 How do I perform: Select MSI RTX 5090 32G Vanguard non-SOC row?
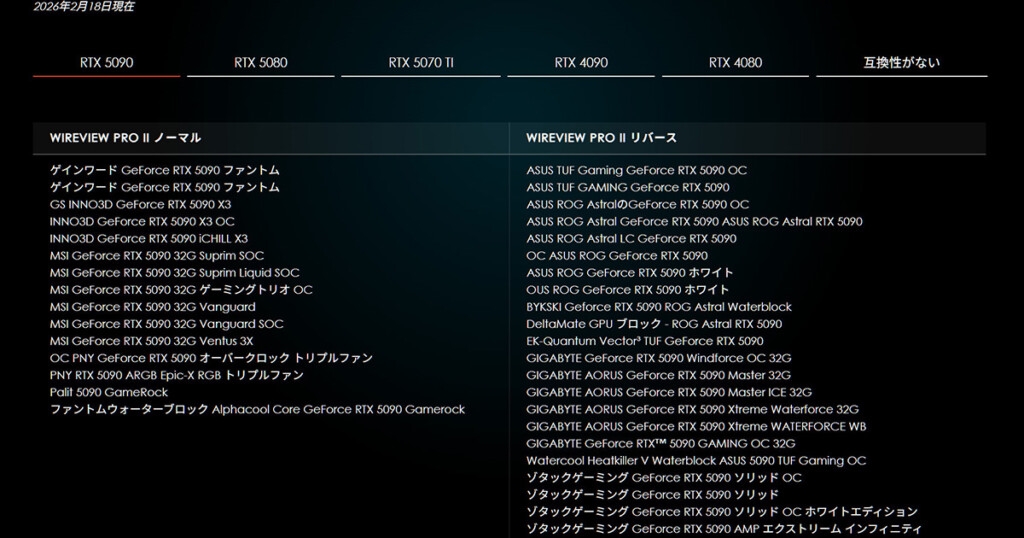tap(153, 306)
